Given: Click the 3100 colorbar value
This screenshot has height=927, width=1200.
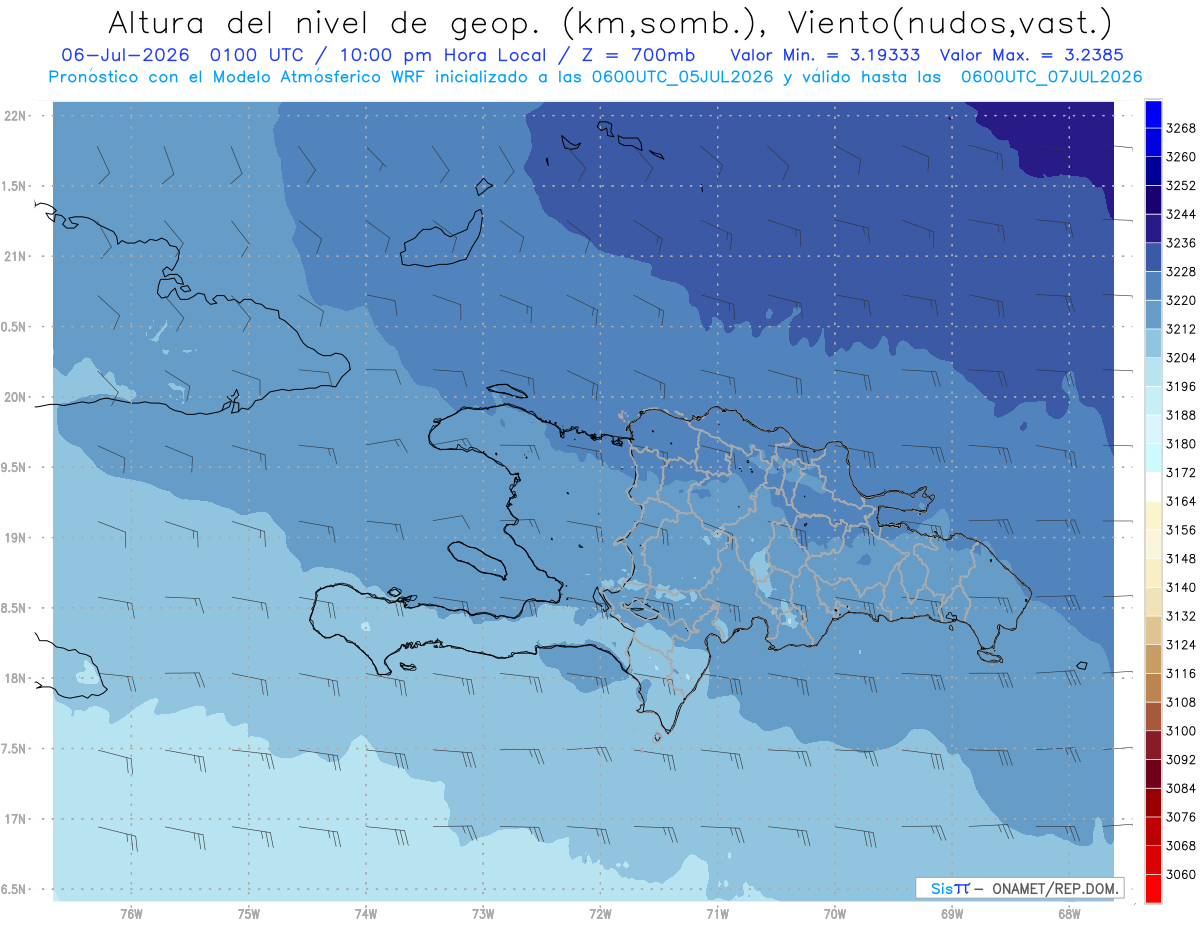Looking at the screenshot, I should [x=1180, y=731].
